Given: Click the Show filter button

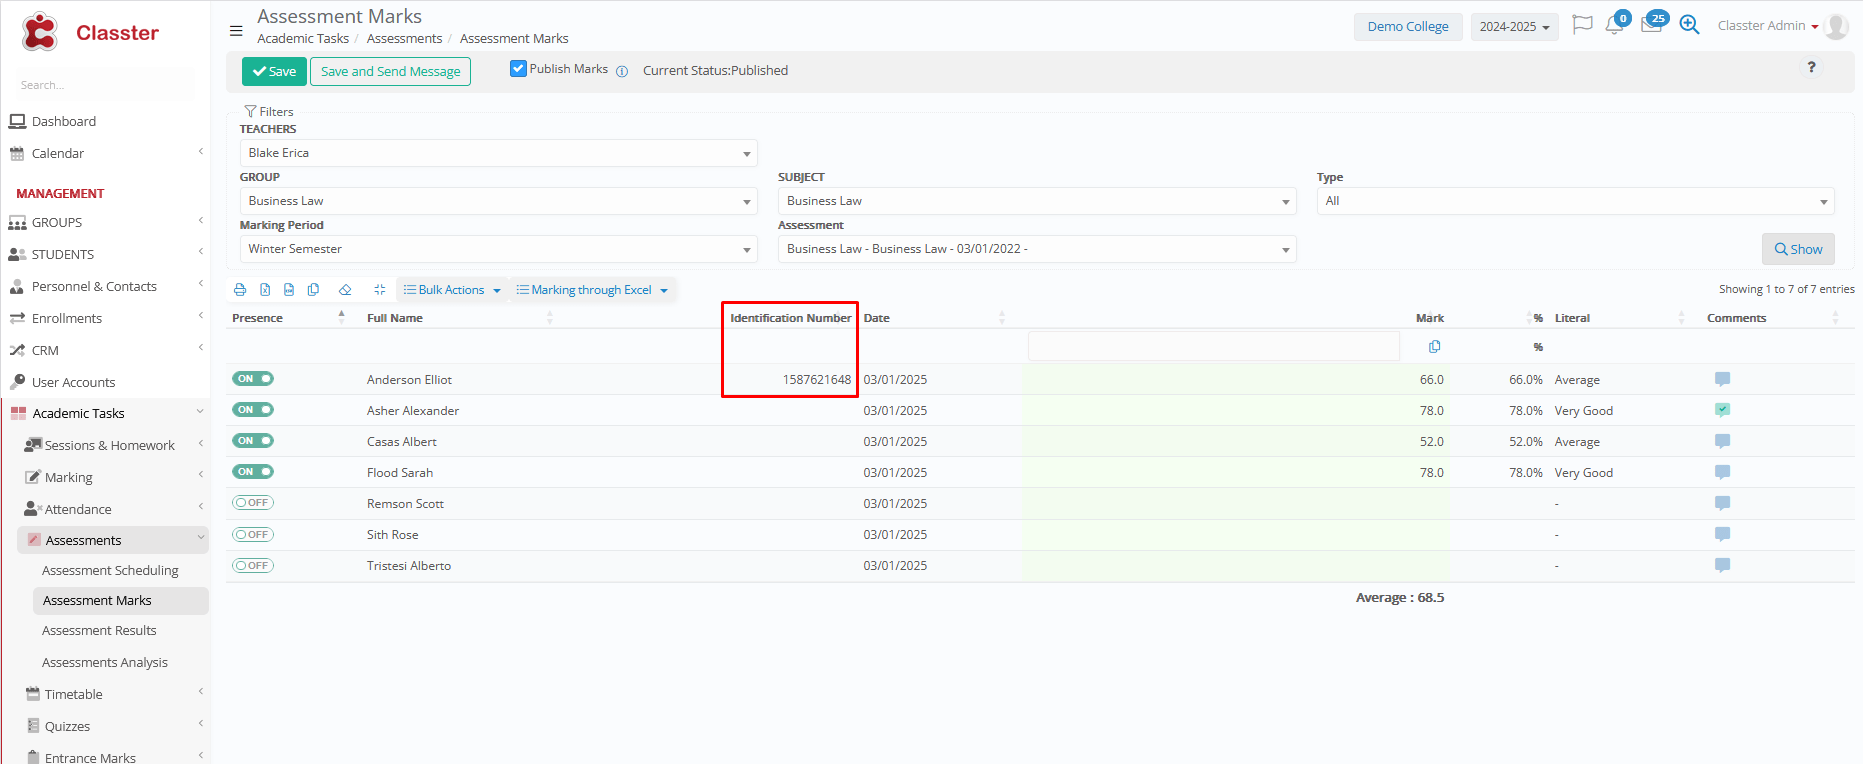Looking at the screenshot, I should (1797, 249).
